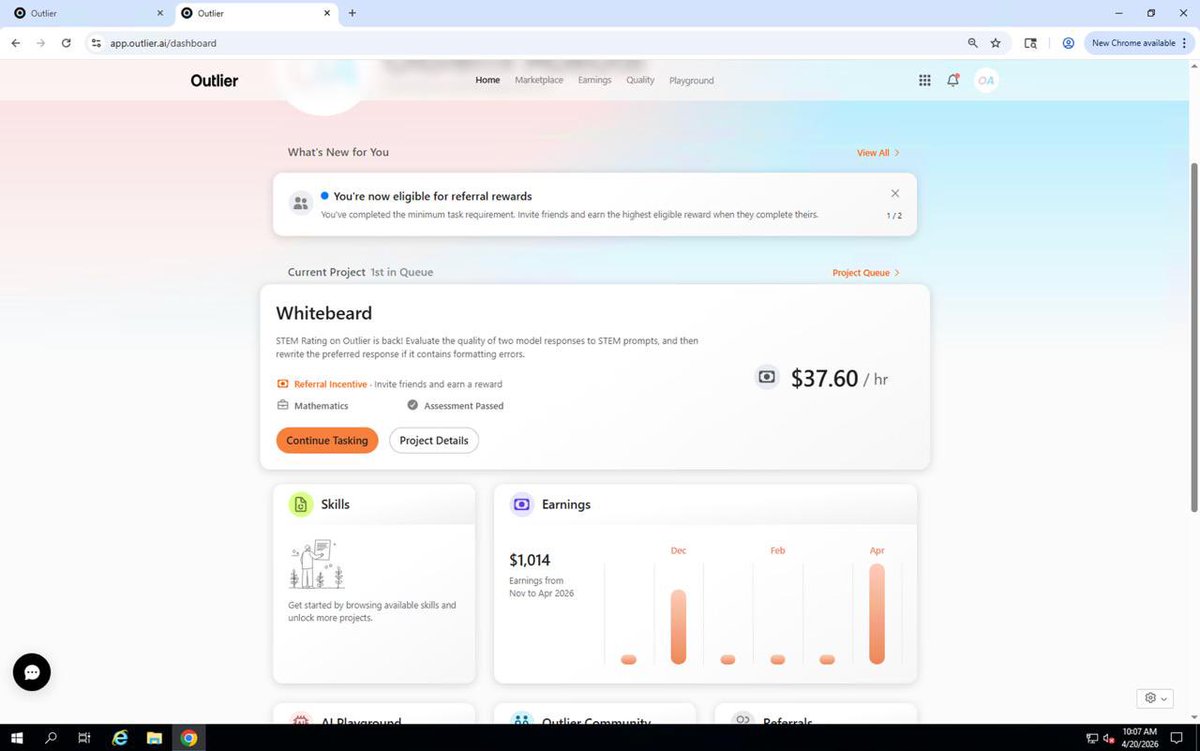Click the $1,014 earnings total
The width and height of the screenshot is (1200, 751).
point(530,560)
